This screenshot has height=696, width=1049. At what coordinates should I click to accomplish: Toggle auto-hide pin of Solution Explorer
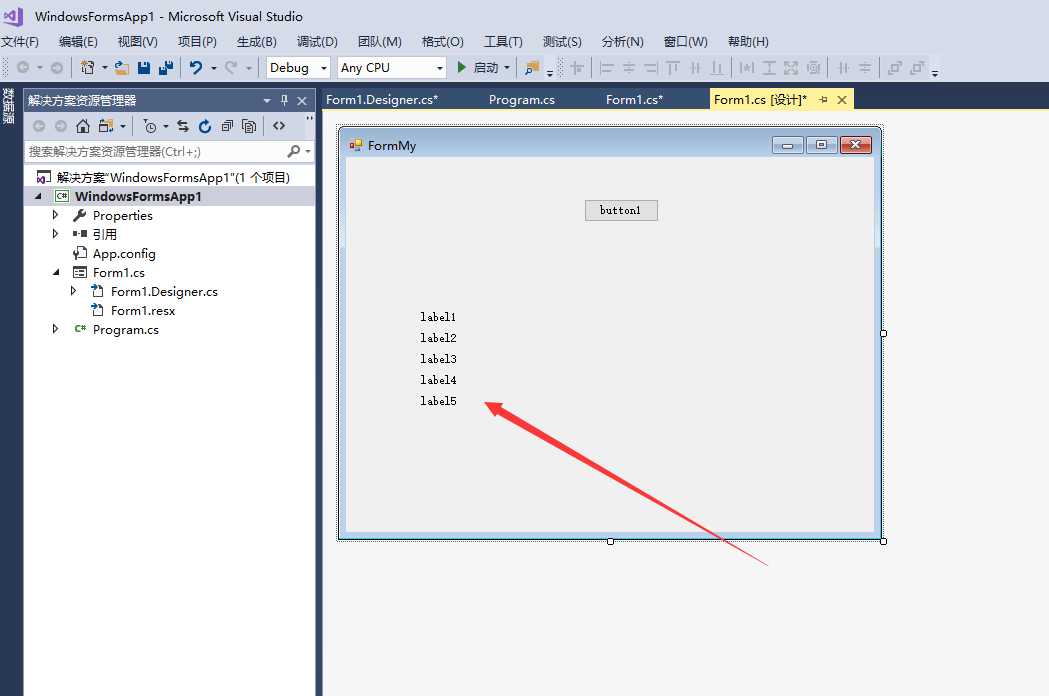(284, 100)
